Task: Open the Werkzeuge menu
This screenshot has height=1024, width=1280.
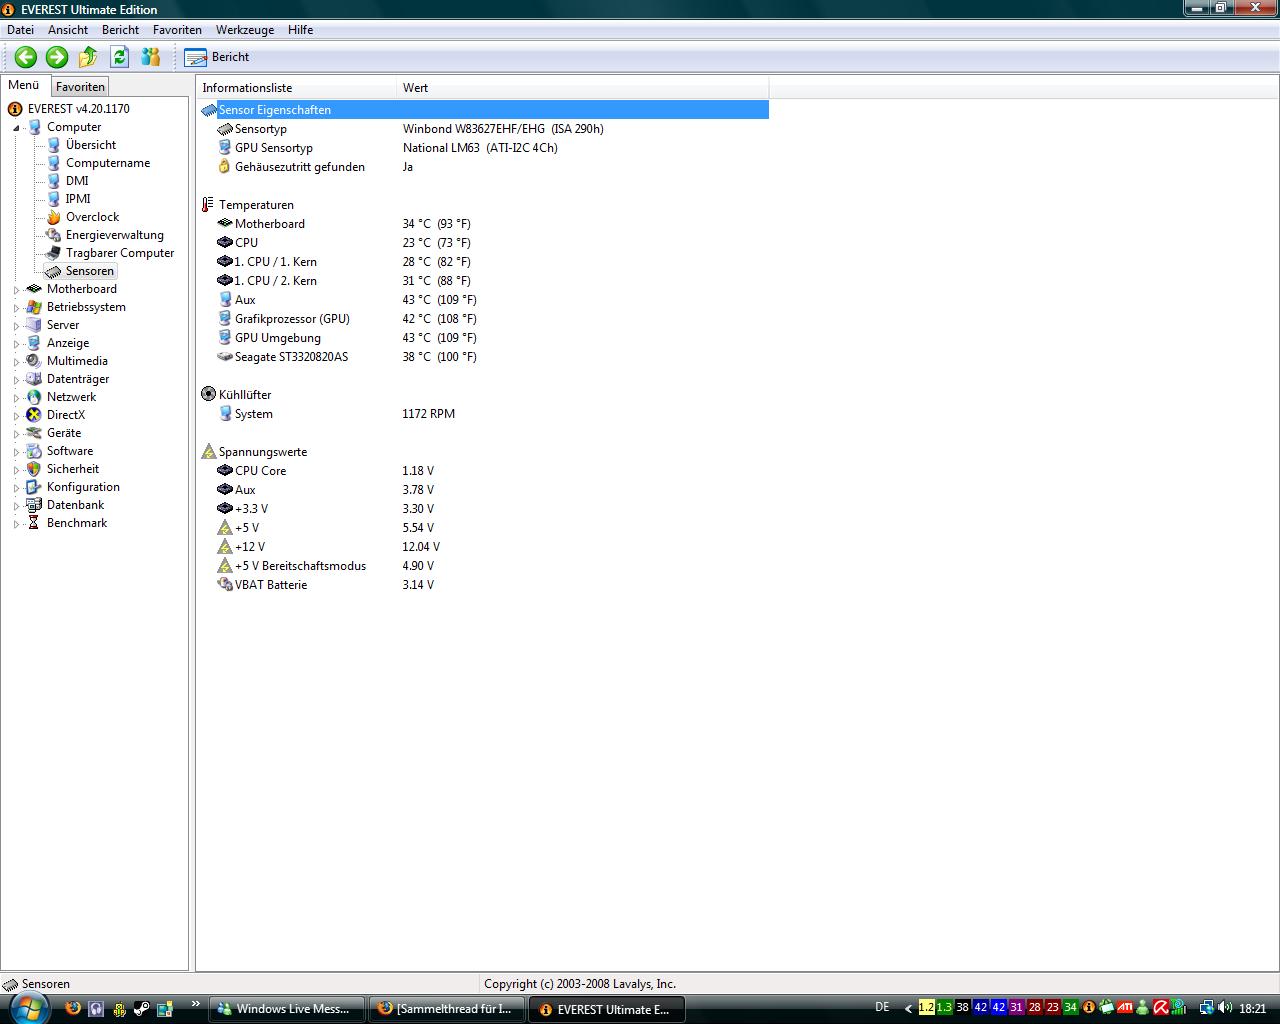Action: tap(244, 30)
